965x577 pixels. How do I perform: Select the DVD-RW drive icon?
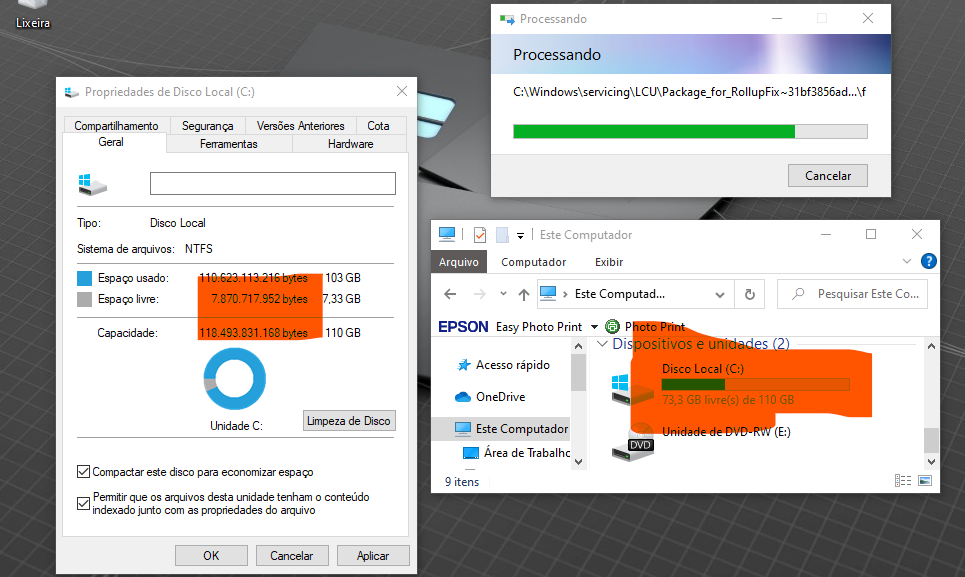(x=633, y=443)
